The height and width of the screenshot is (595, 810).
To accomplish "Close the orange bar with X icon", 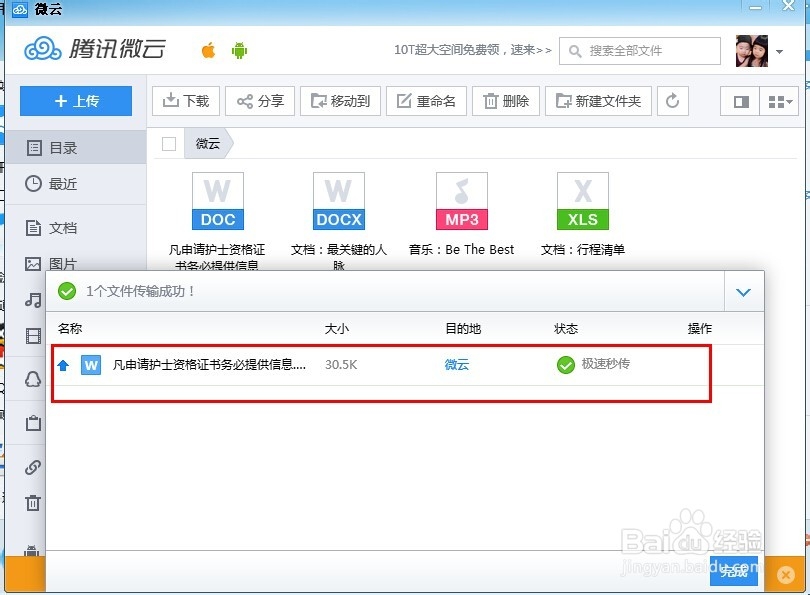I will 786,575.
